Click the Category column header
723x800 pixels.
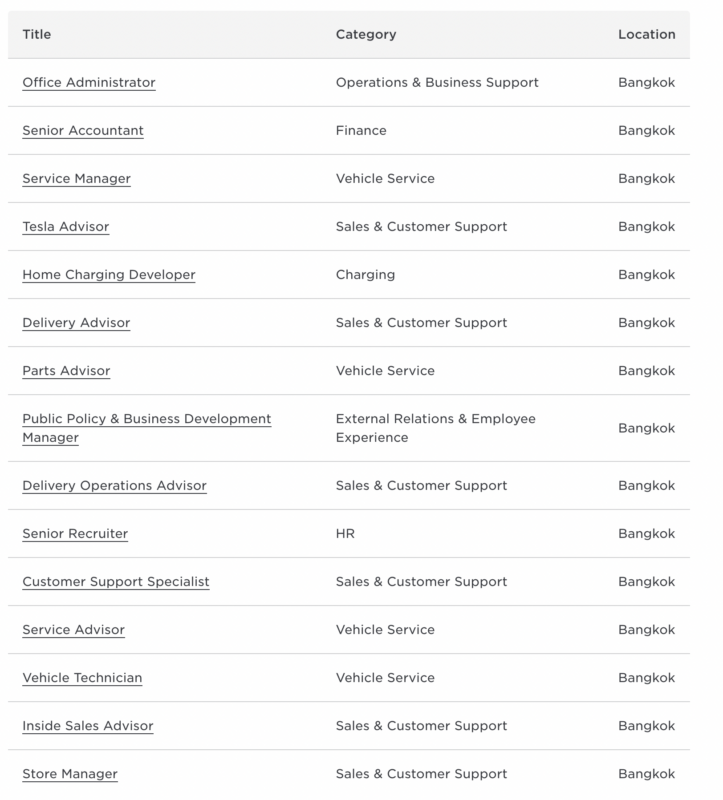click(366, 35)
